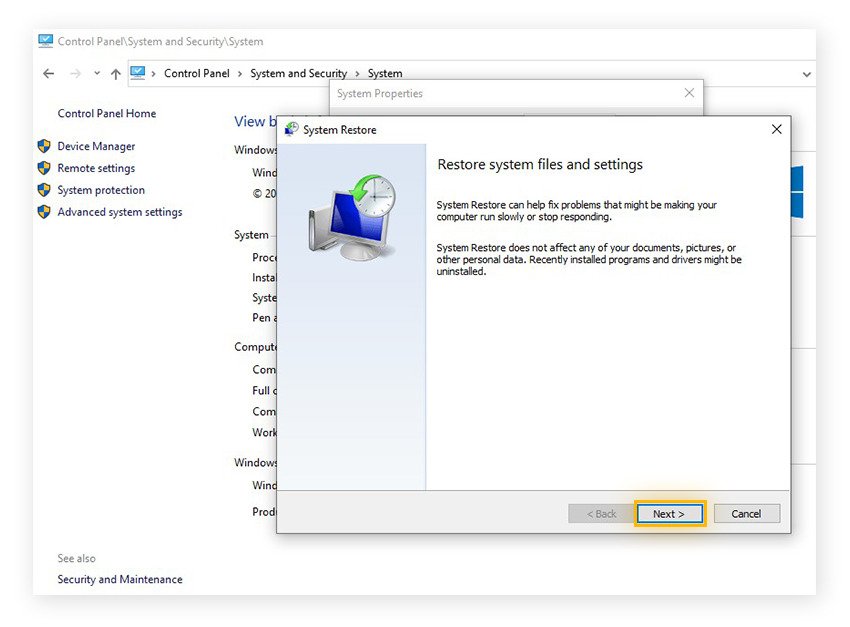Go to Control Panel Home

(x=107, y=113)
